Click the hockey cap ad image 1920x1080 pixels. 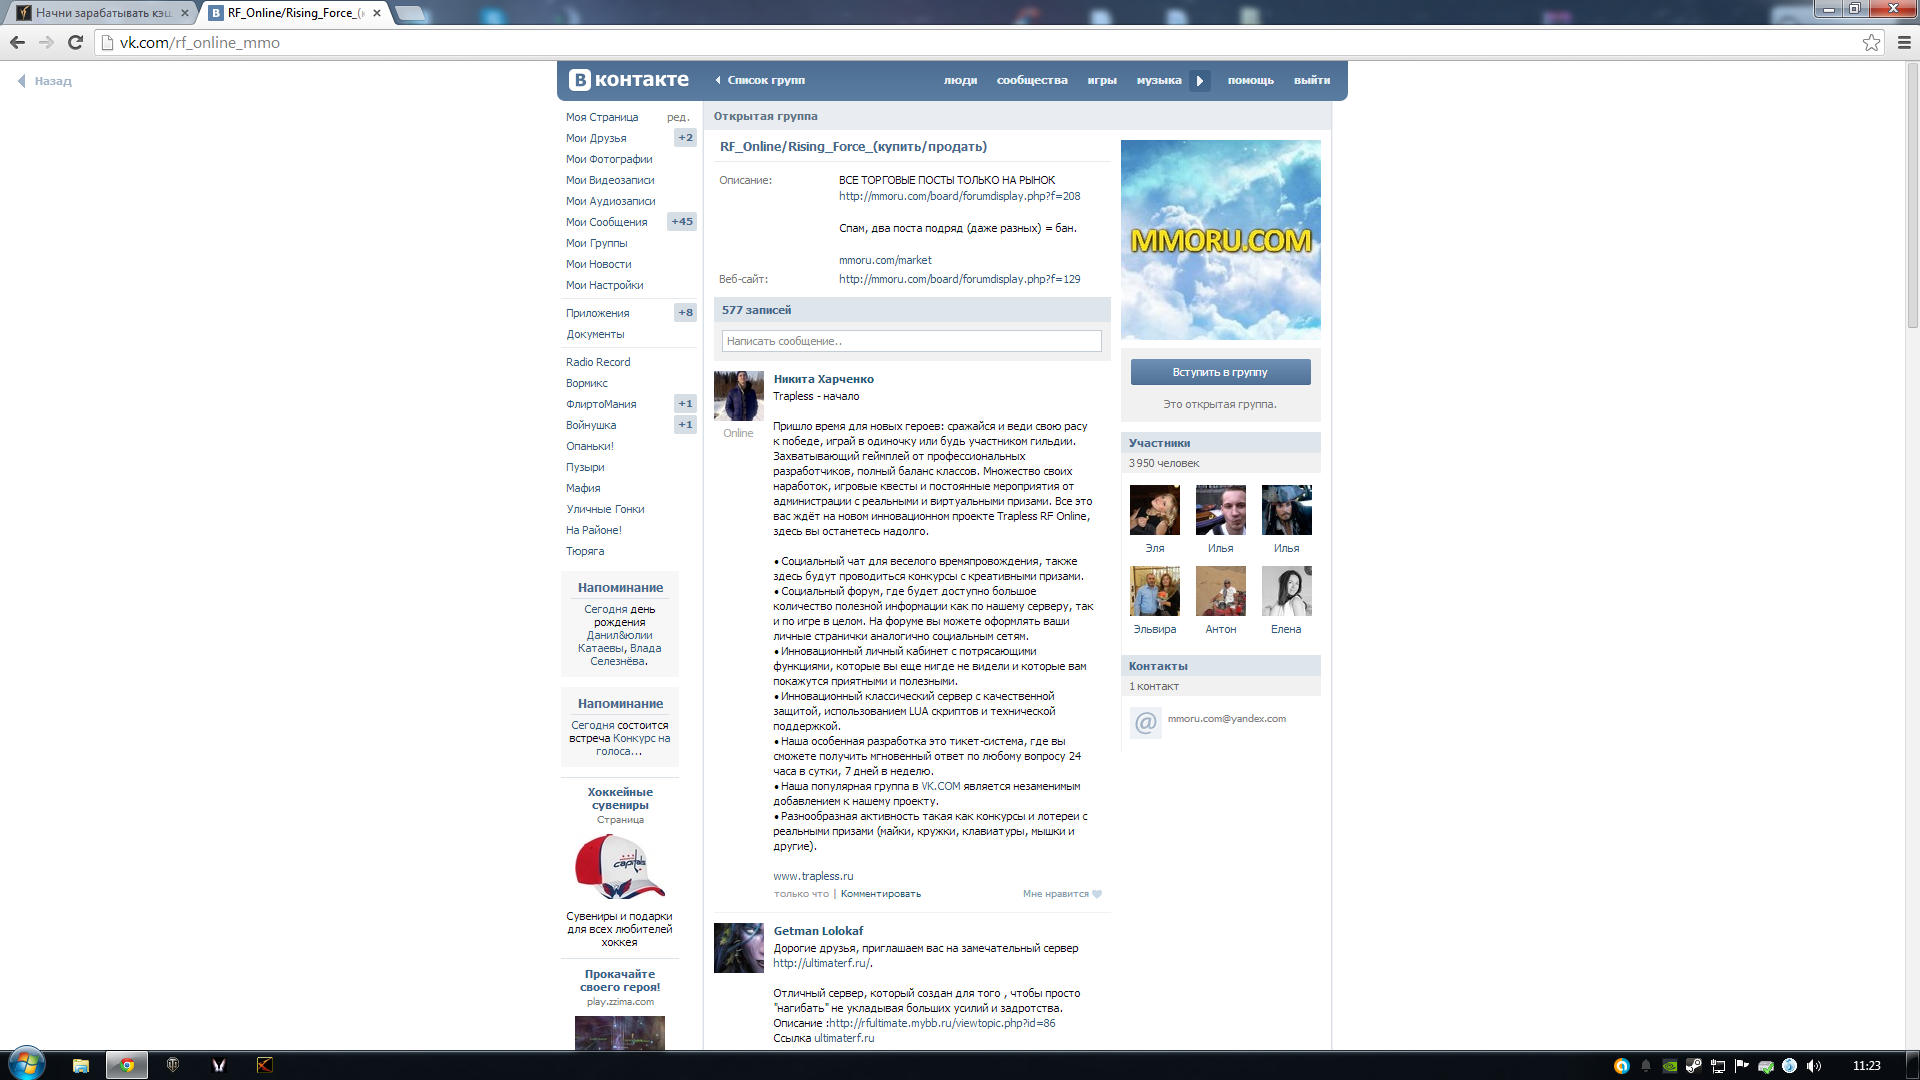620,867
